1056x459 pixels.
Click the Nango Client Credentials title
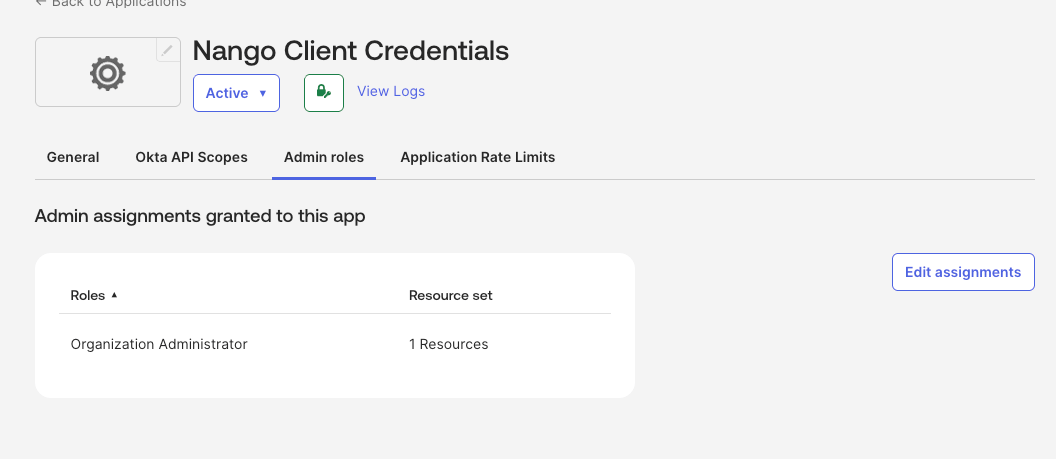351,50
